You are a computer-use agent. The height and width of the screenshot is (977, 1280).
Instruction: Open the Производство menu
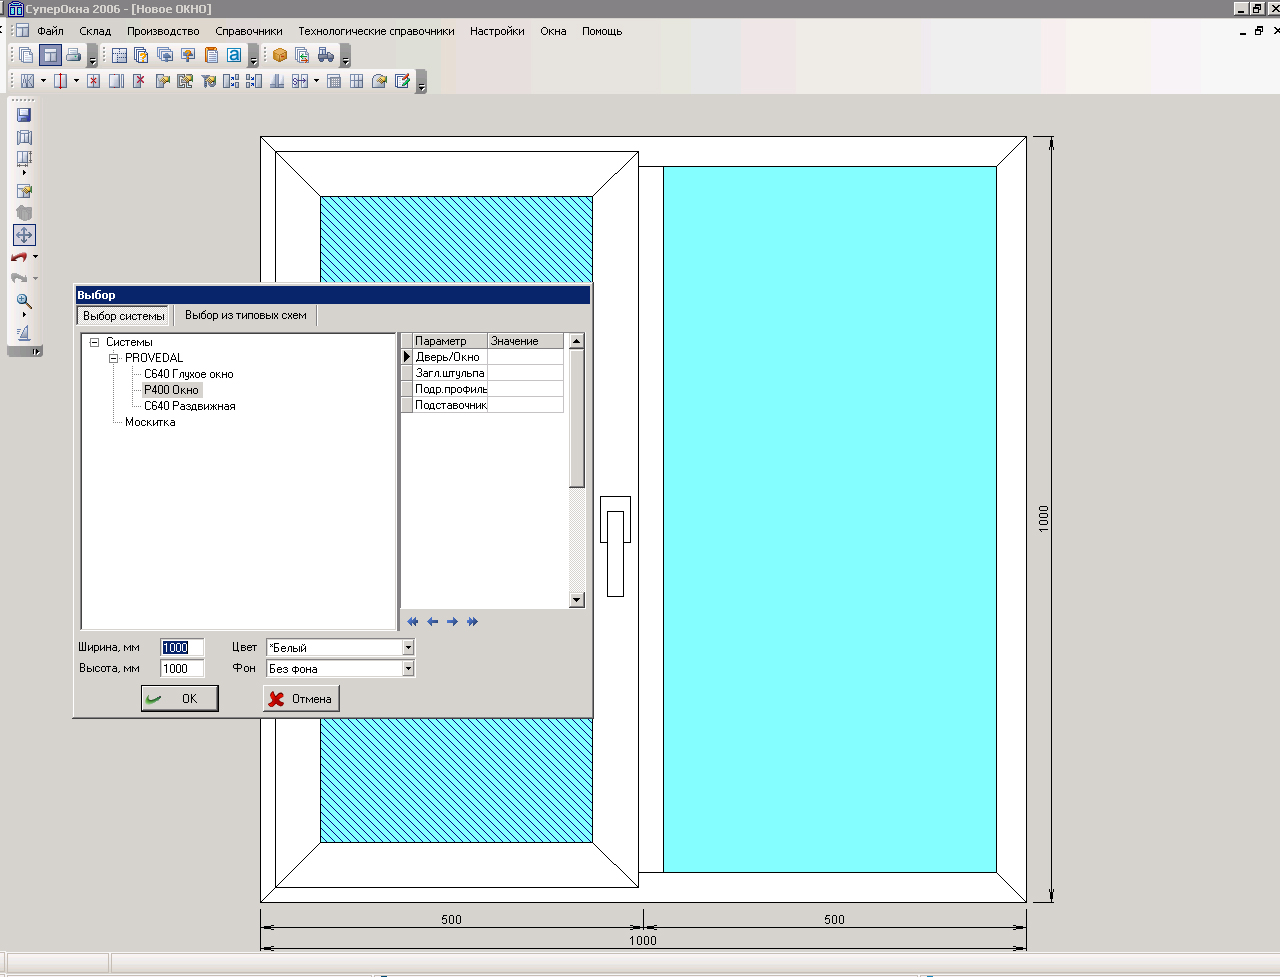(163, 31)
